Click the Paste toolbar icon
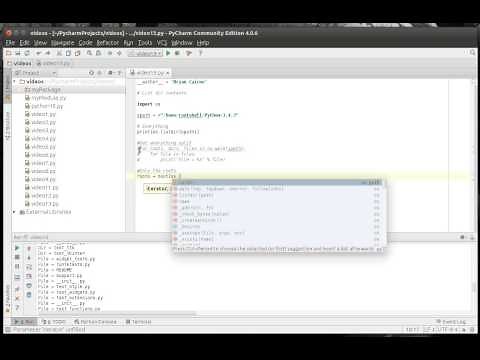480x360 pixels. (78, 53)
